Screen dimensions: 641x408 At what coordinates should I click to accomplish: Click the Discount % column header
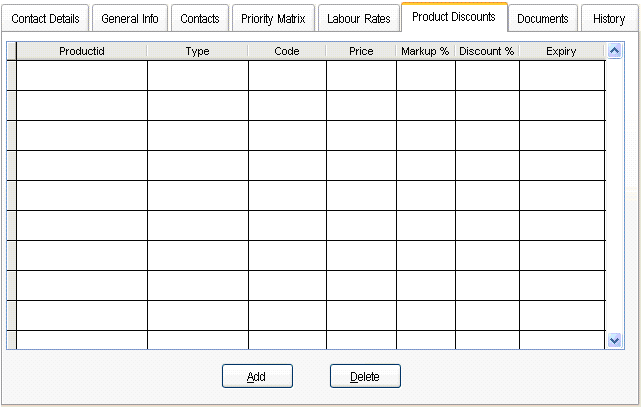(487, 51)
